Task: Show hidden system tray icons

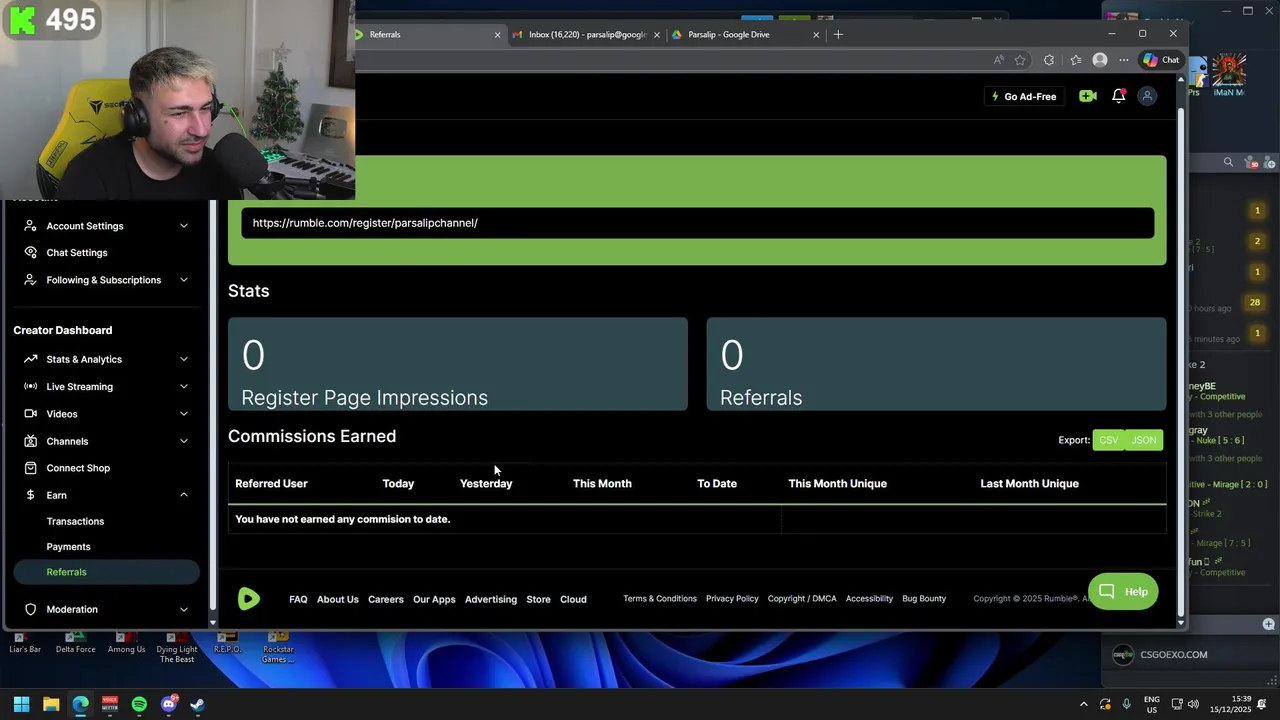Action: [x=1083, y=704]
